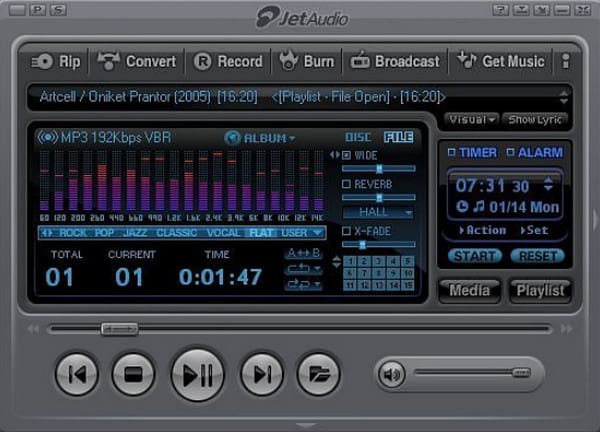Select track number 5 on keypad
This screenshot has height=432, width=600.
[408, 261]
